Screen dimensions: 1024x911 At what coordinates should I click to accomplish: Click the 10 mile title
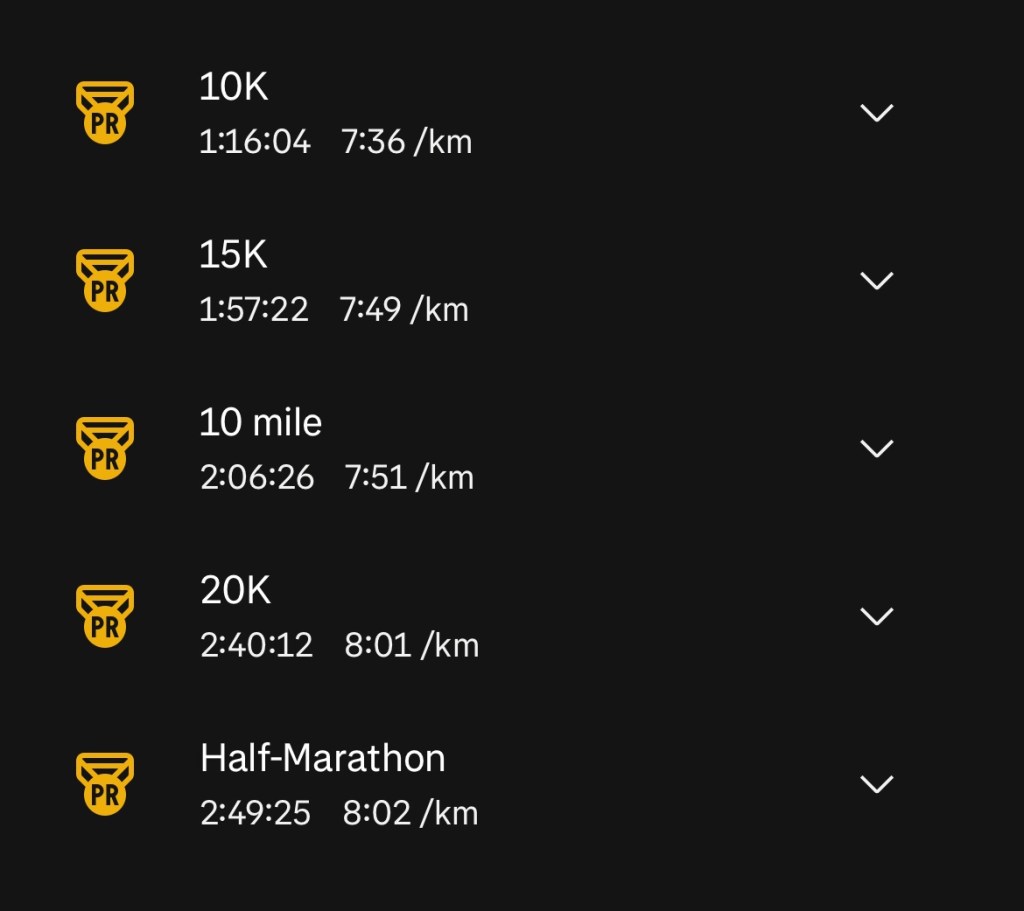260,423
